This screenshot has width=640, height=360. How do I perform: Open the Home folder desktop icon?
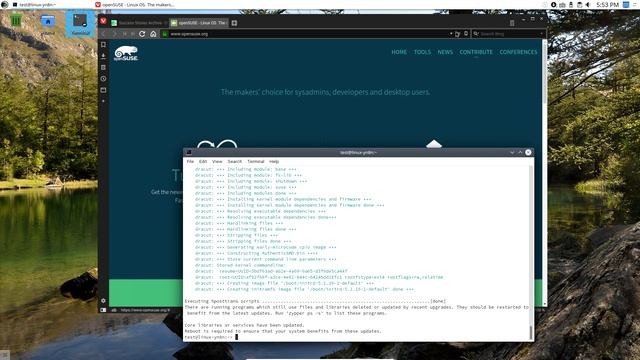pyautogui.click(x=48, y=23)
